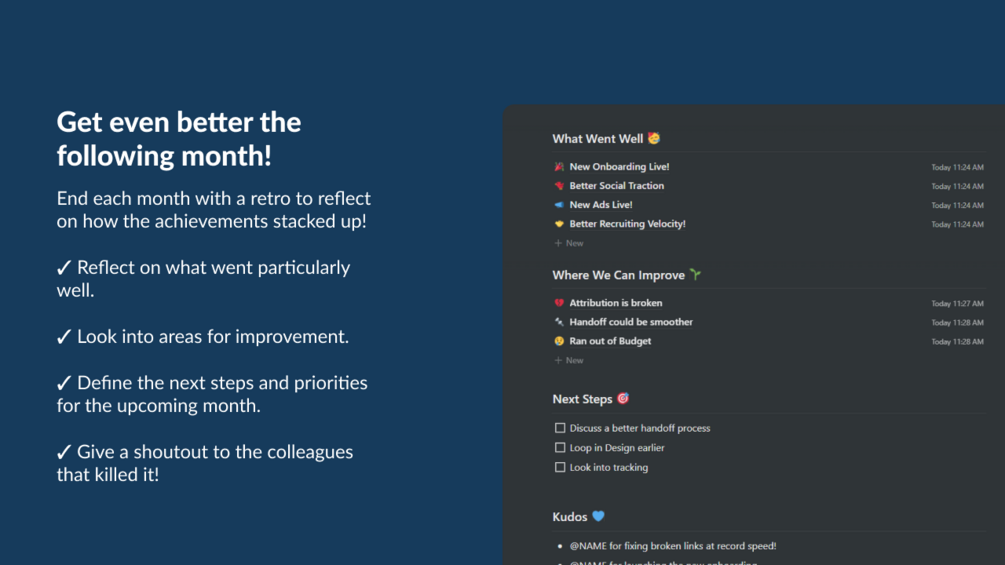Click the sad face icon beside Ran out of Budget
This screenshot has height=565, width=1005.
click(559, 341)
